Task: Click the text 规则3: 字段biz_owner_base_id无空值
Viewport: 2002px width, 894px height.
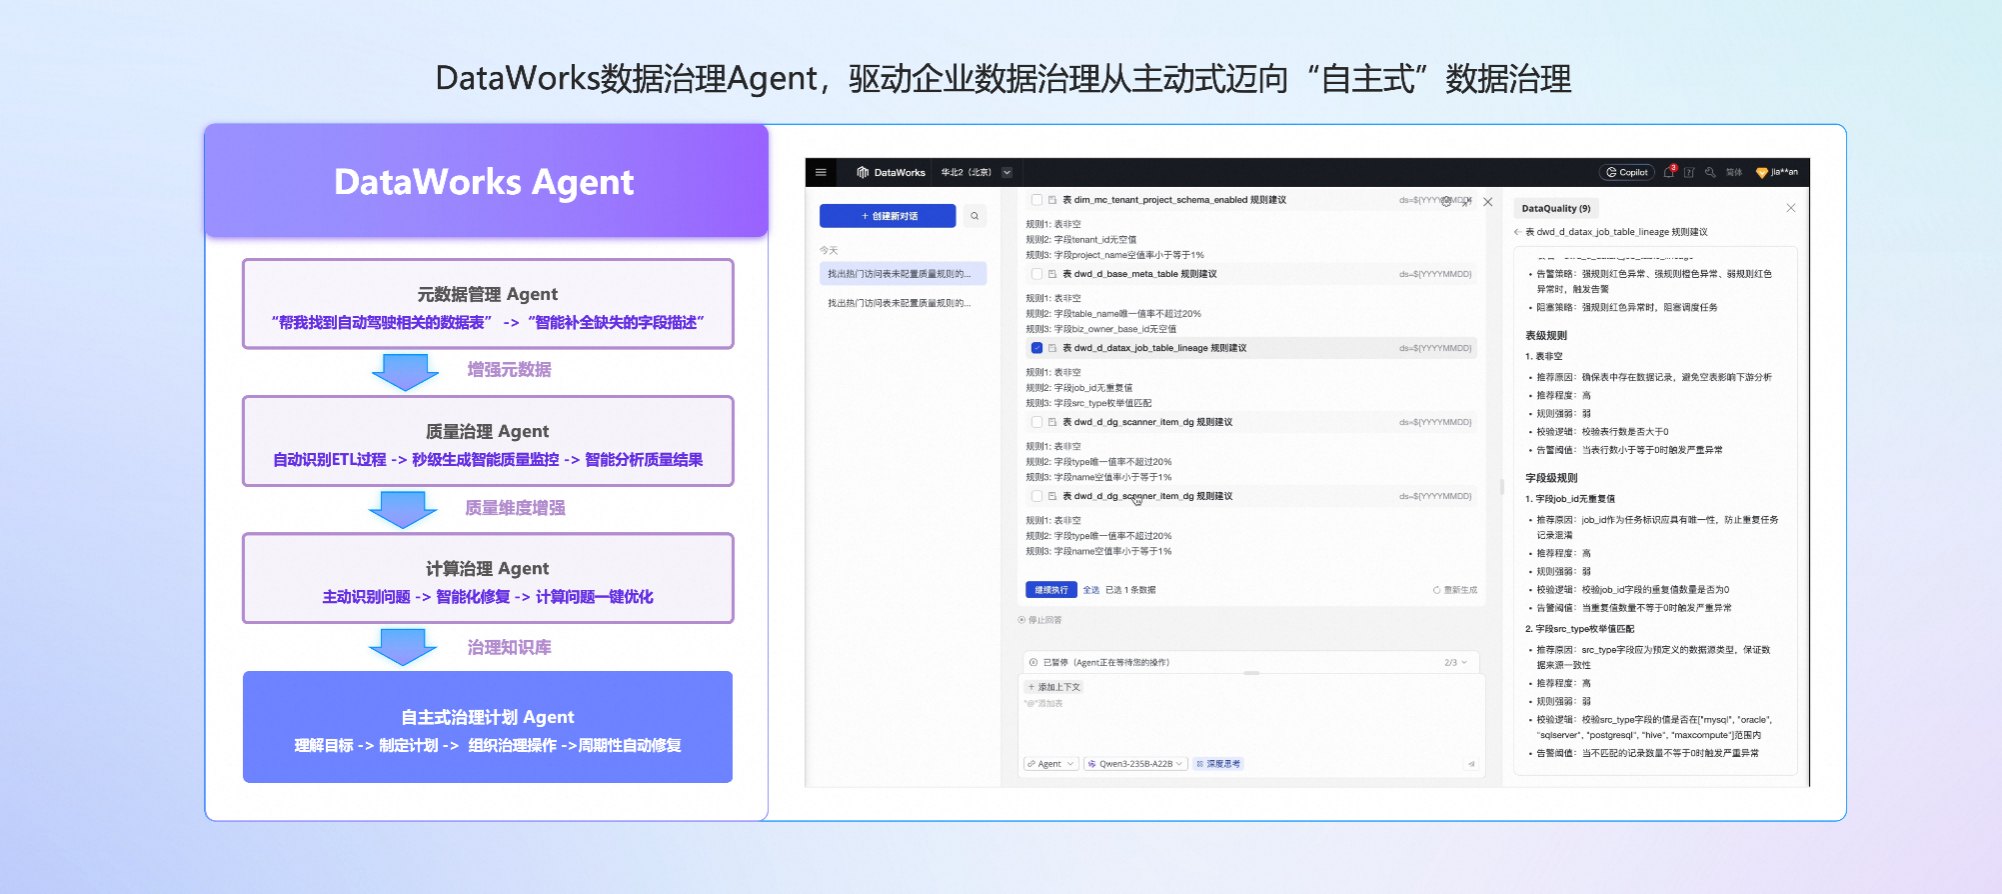Action: click(x=1101, y=329)
